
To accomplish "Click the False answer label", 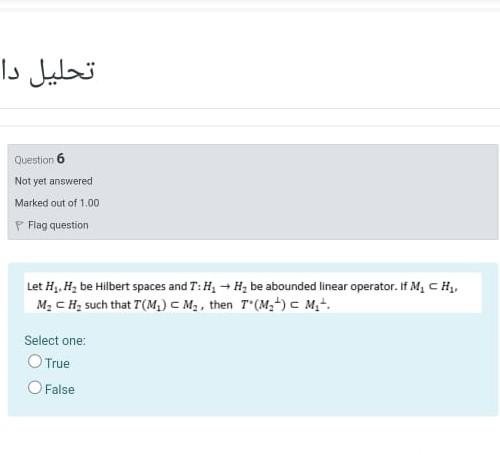I will tap(60, 389).
